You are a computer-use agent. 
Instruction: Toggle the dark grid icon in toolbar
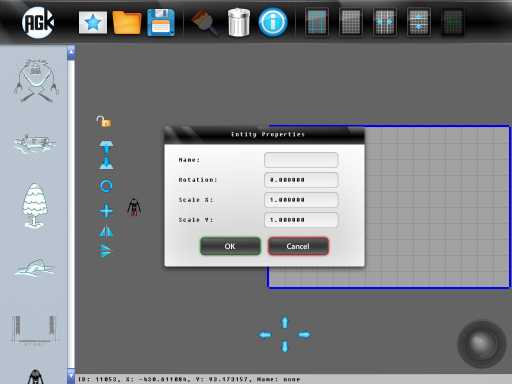pos(453,22)
